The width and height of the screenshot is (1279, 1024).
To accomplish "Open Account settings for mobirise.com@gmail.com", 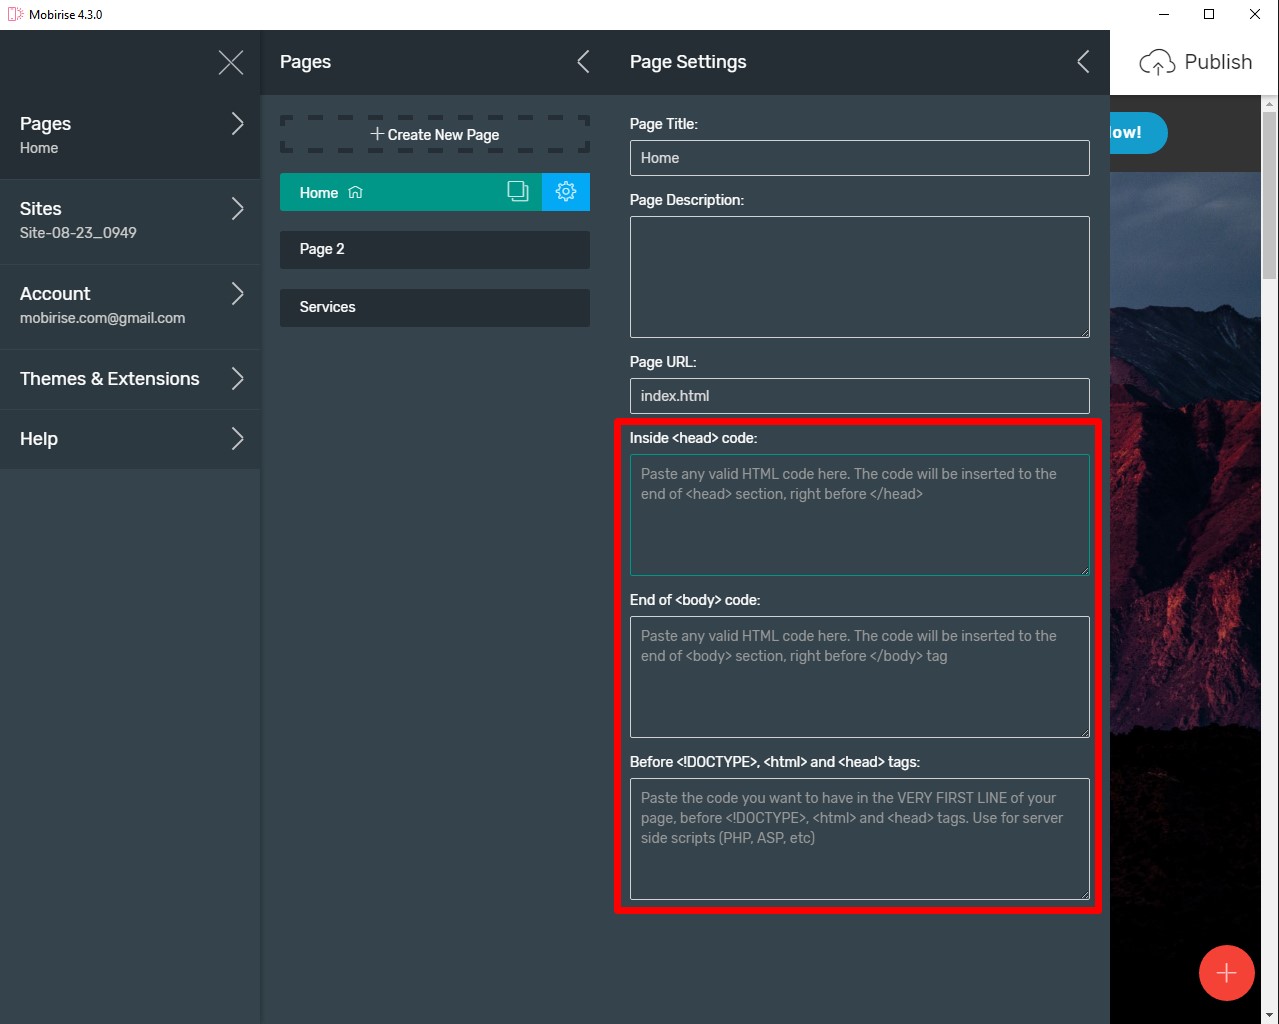I will [130, 305].
